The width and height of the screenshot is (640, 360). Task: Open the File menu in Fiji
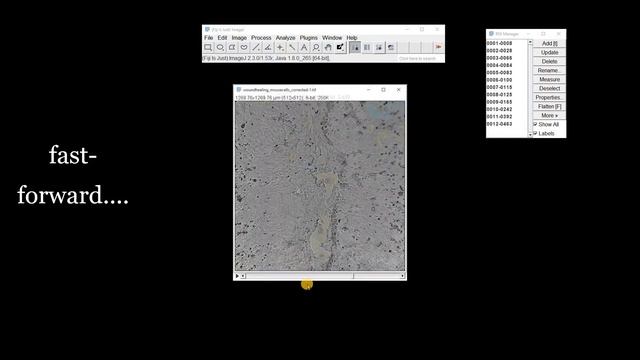[209, 38]
